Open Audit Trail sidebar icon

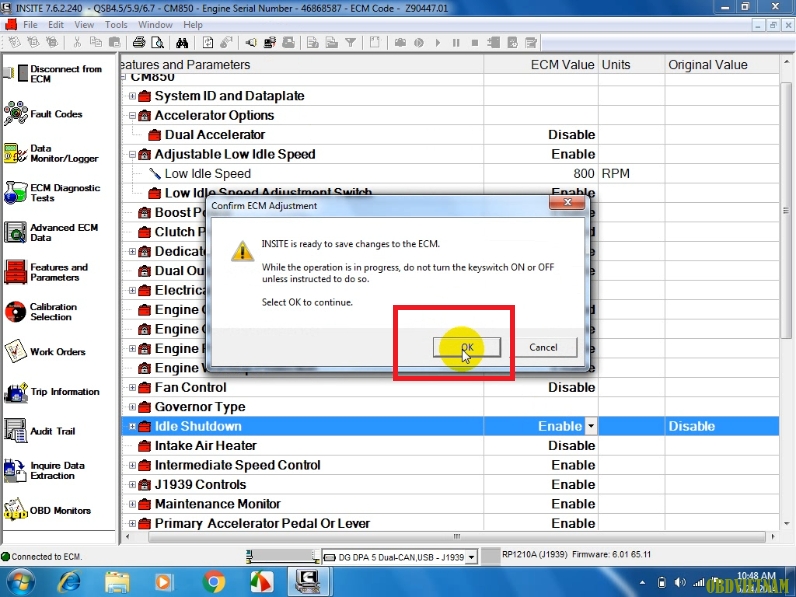(15, 431)
